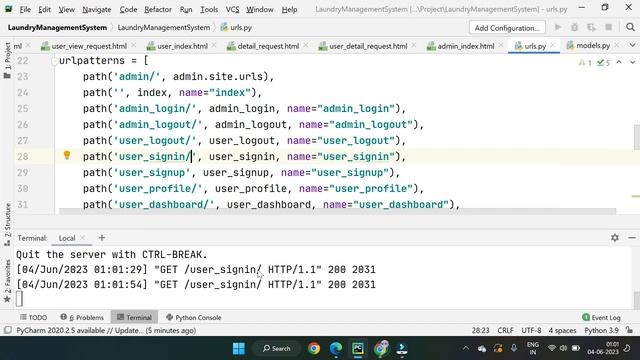The width and height of the screenshot is (640, 360).
Task: Show hidden tabs dropdown arrow
Action: (x=632, y=45)
